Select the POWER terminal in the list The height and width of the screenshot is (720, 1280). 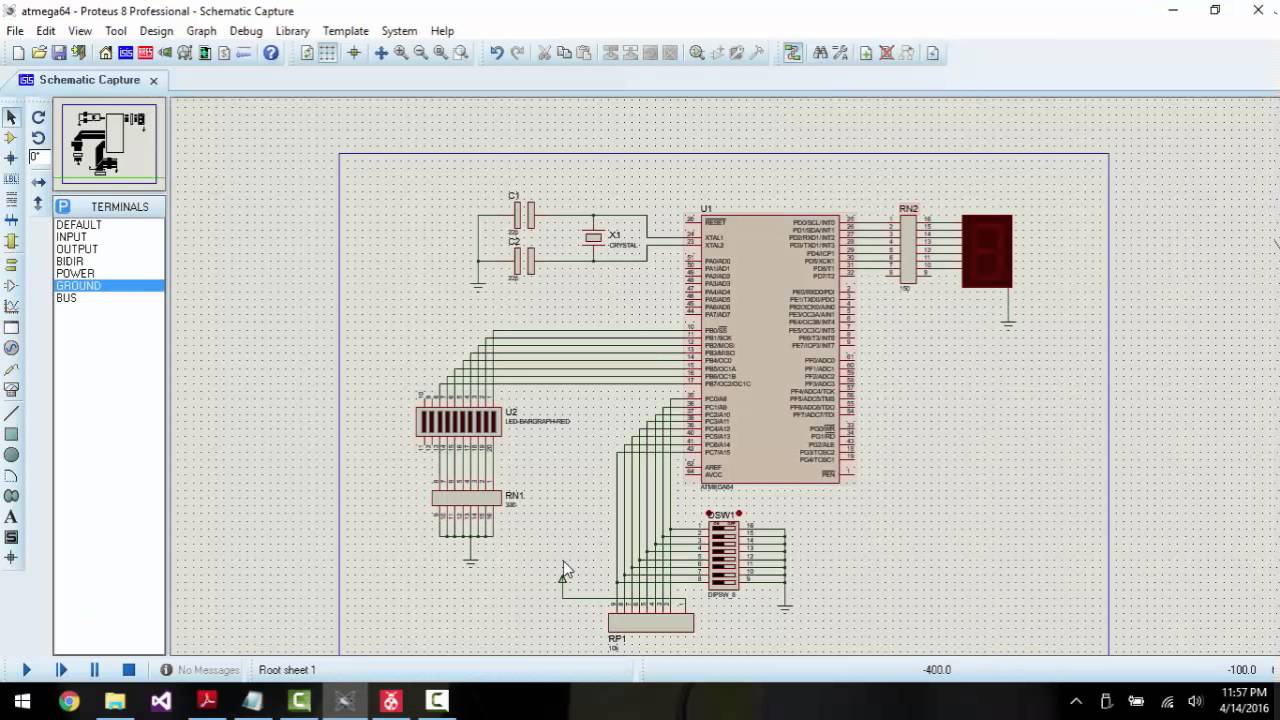pyautogui.click(x=75, y=273)
